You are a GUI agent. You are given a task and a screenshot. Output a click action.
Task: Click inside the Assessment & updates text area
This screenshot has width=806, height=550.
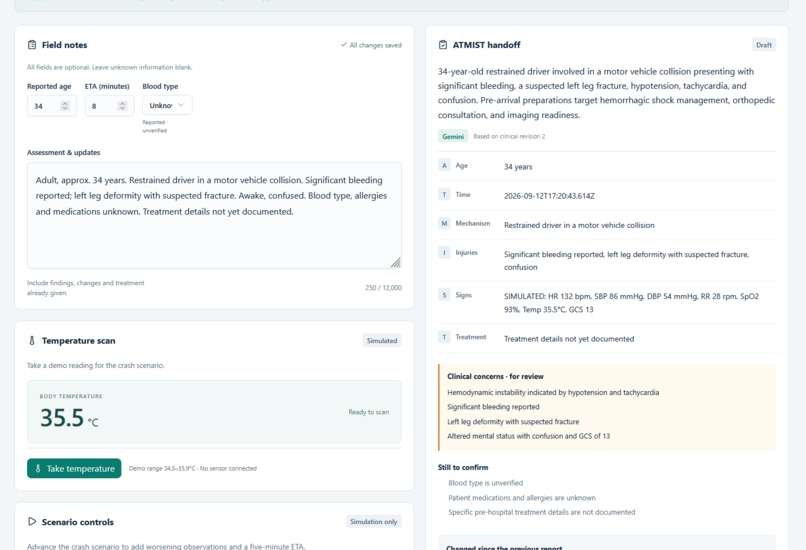click(x=214, y=215)
